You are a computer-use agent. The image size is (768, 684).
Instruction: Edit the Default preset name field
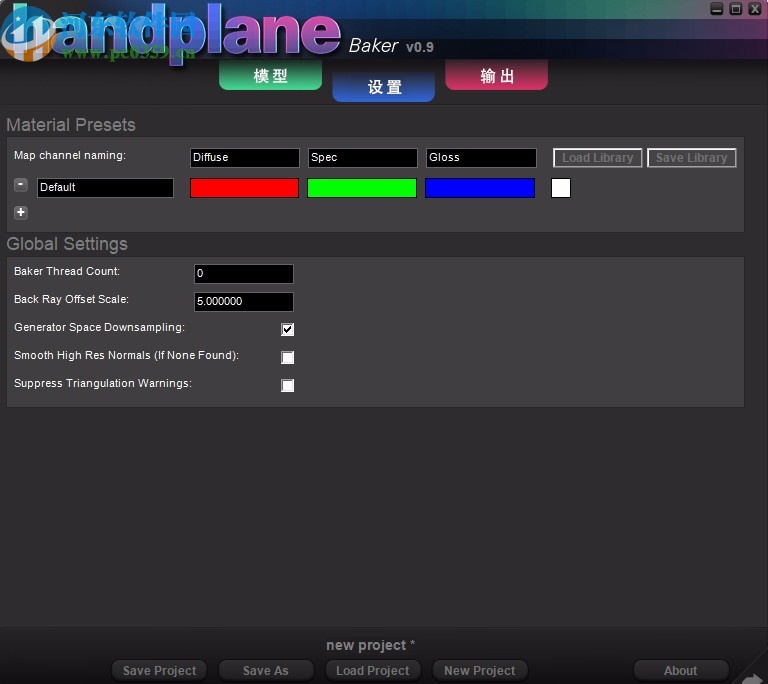(x=105, y=188)
